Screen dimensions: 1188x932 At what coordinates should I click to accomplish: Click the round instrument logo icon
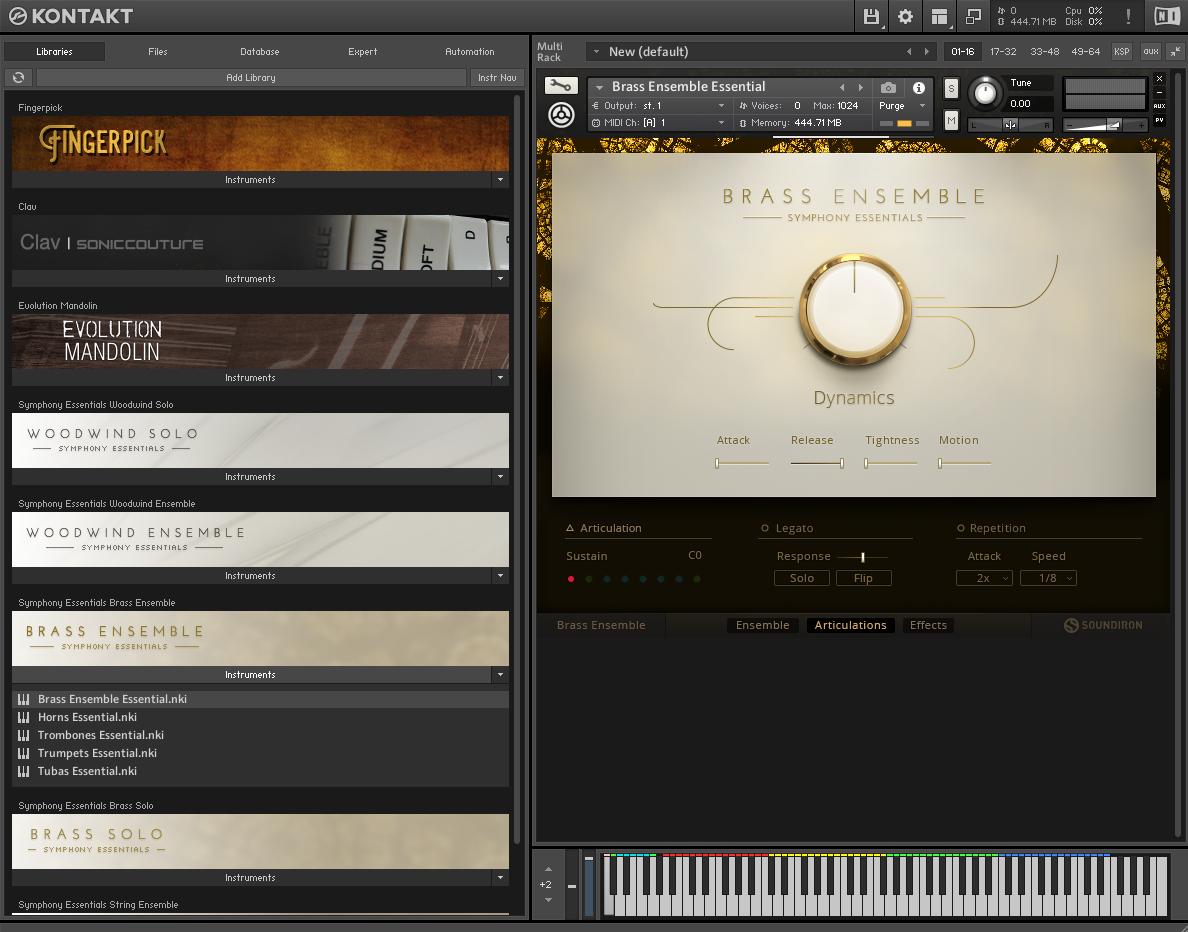click(561, 115)
